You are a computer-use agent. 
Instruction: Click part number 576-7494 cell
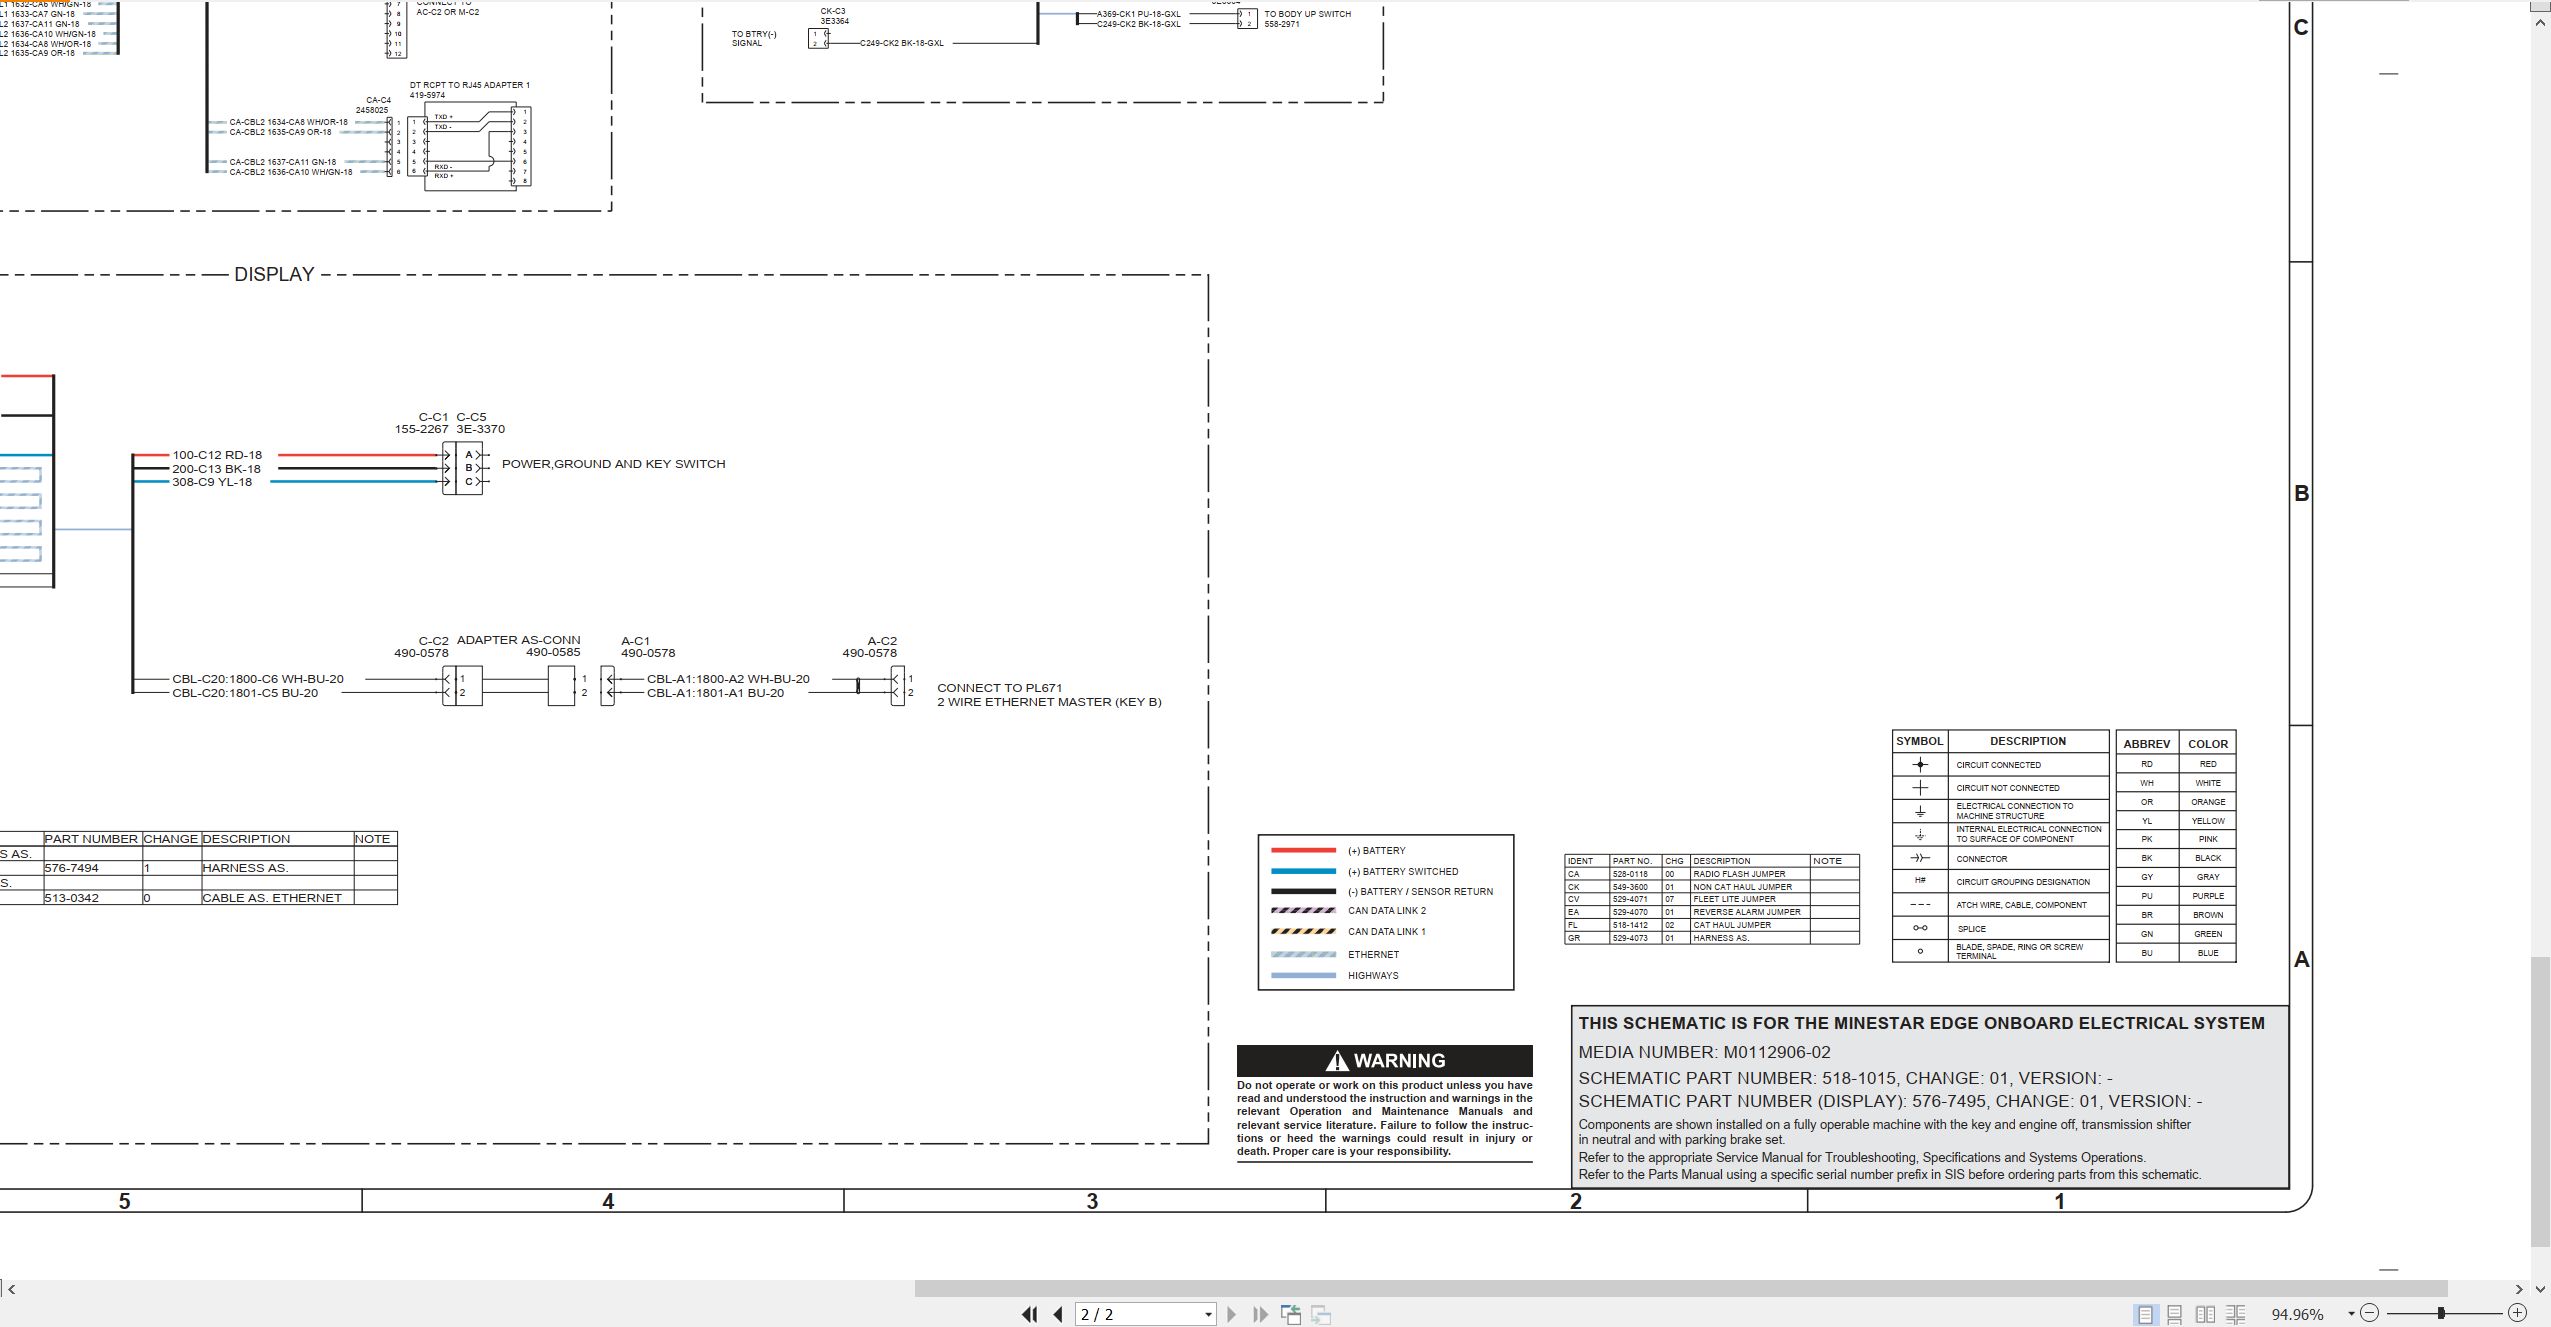92,868
